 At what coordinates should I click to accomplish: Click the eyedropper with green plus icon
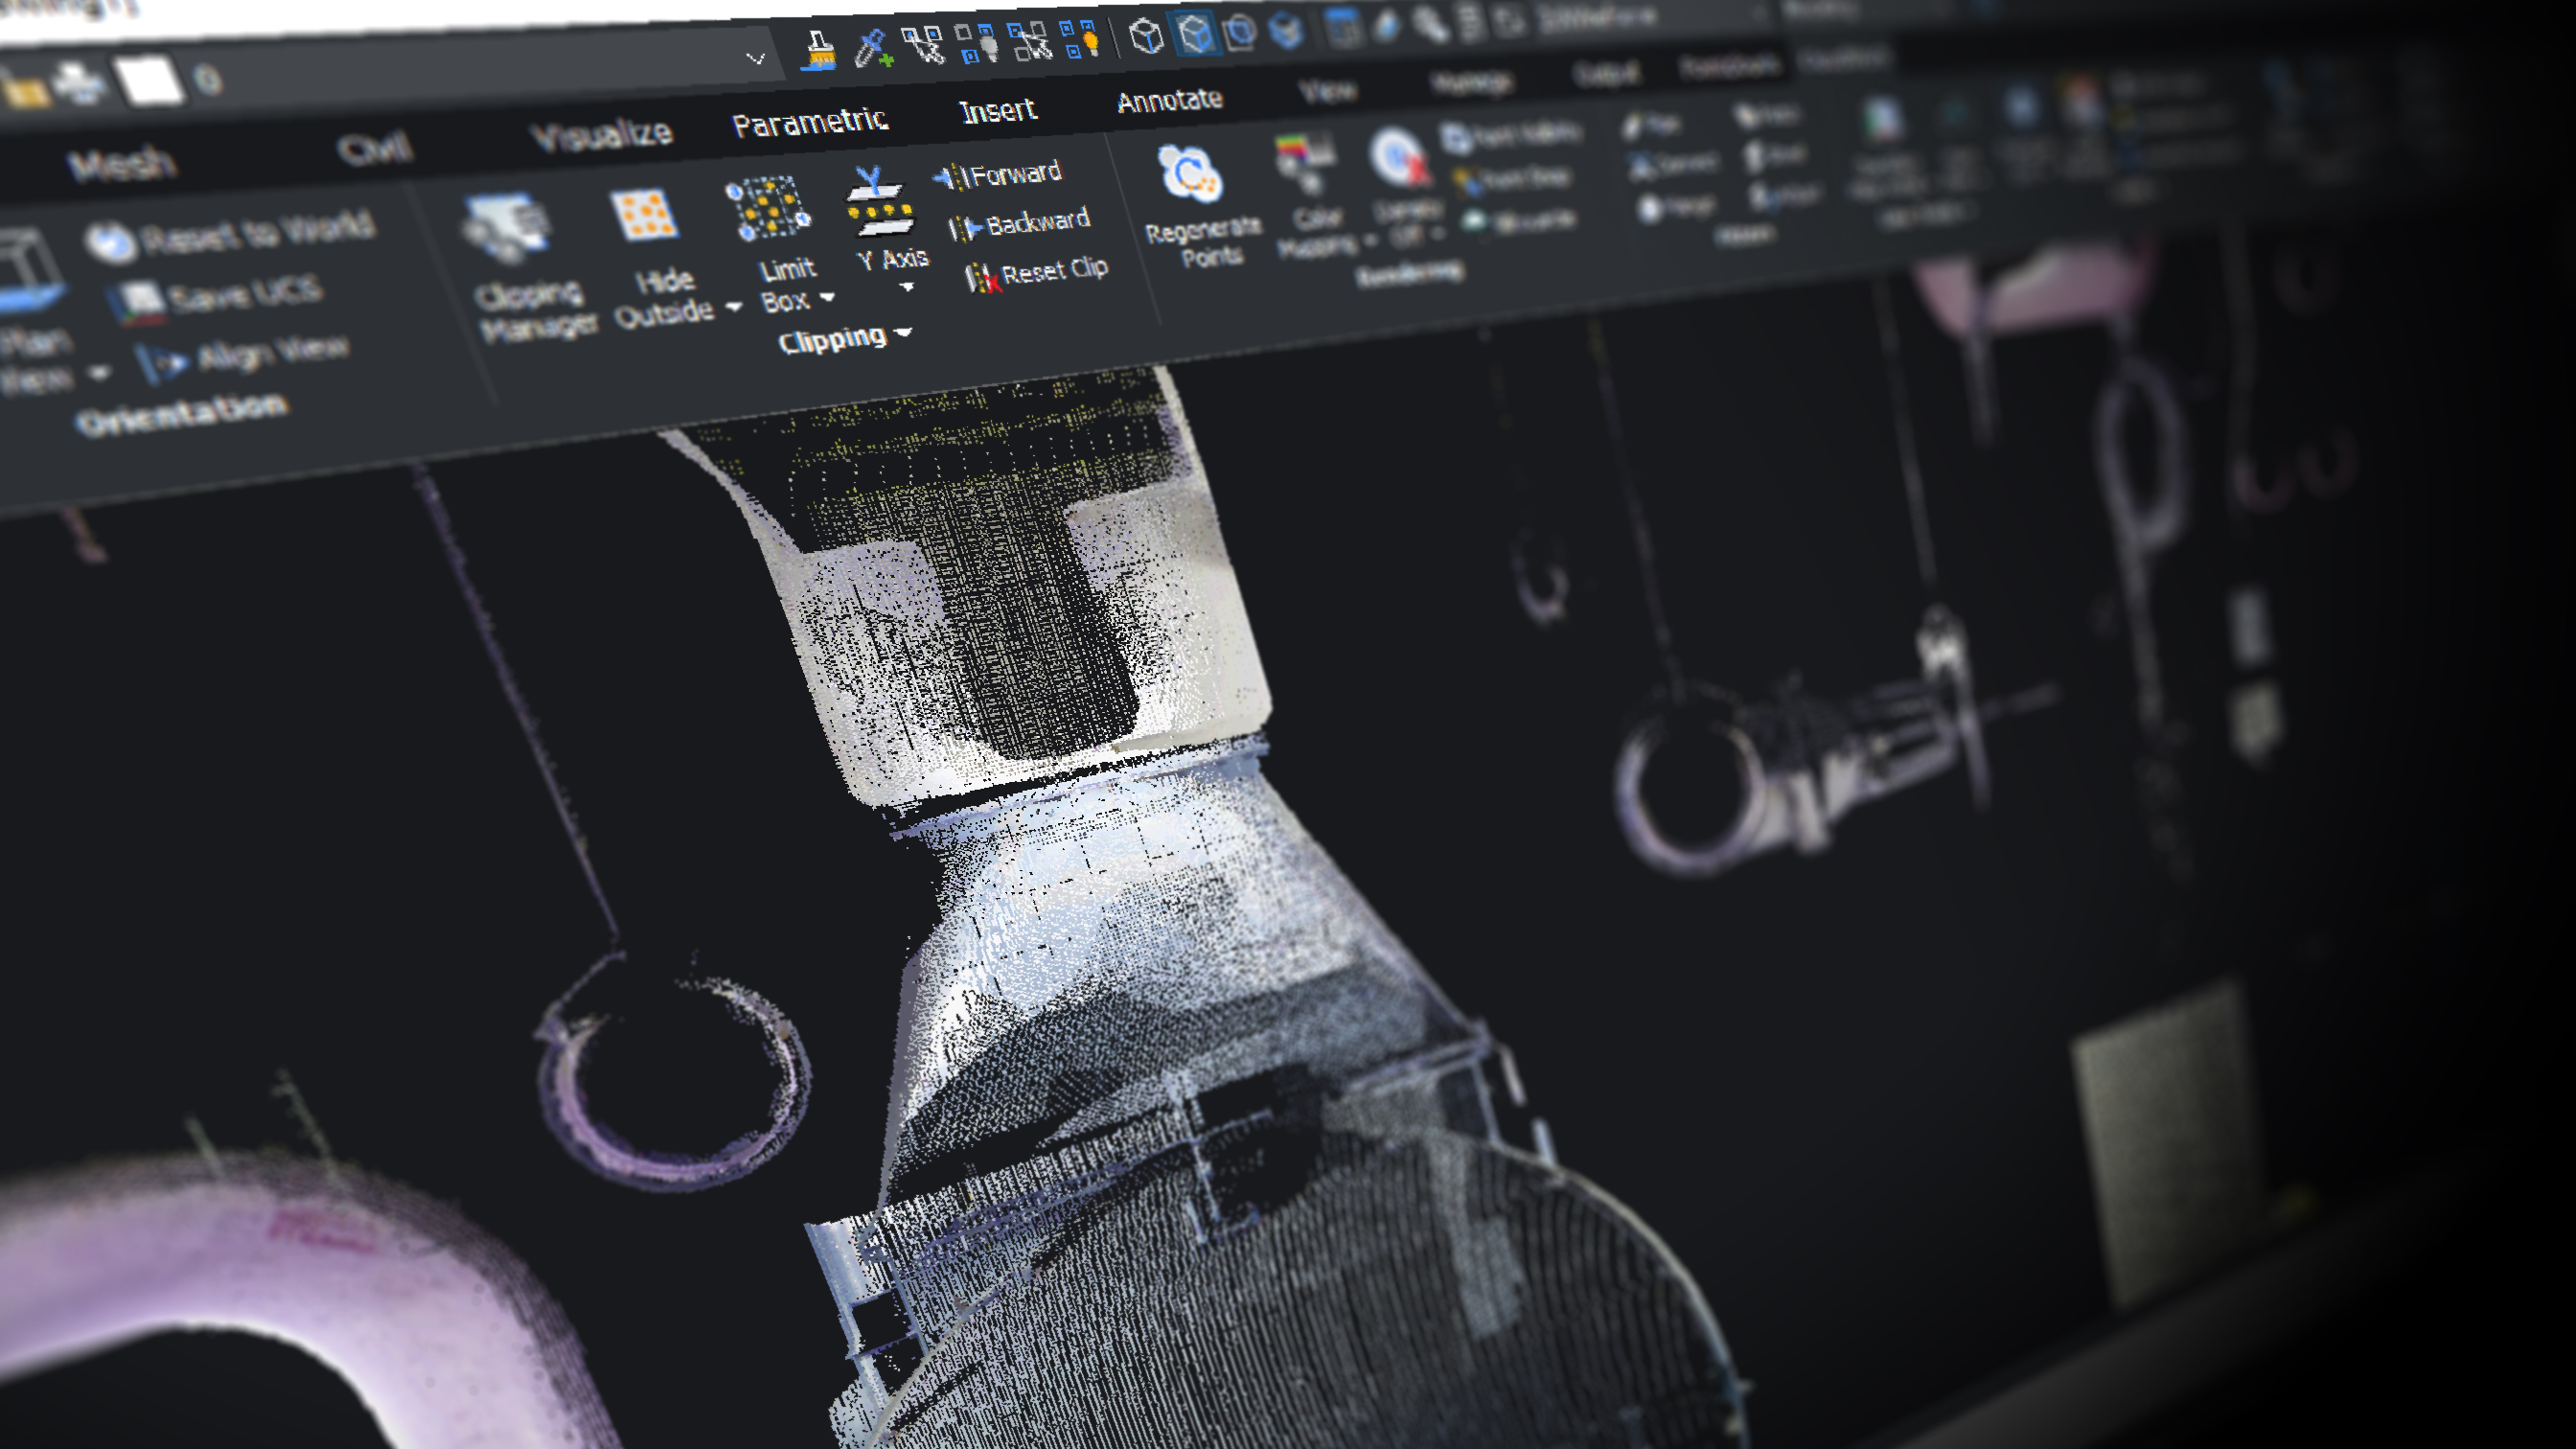point(872,47)
